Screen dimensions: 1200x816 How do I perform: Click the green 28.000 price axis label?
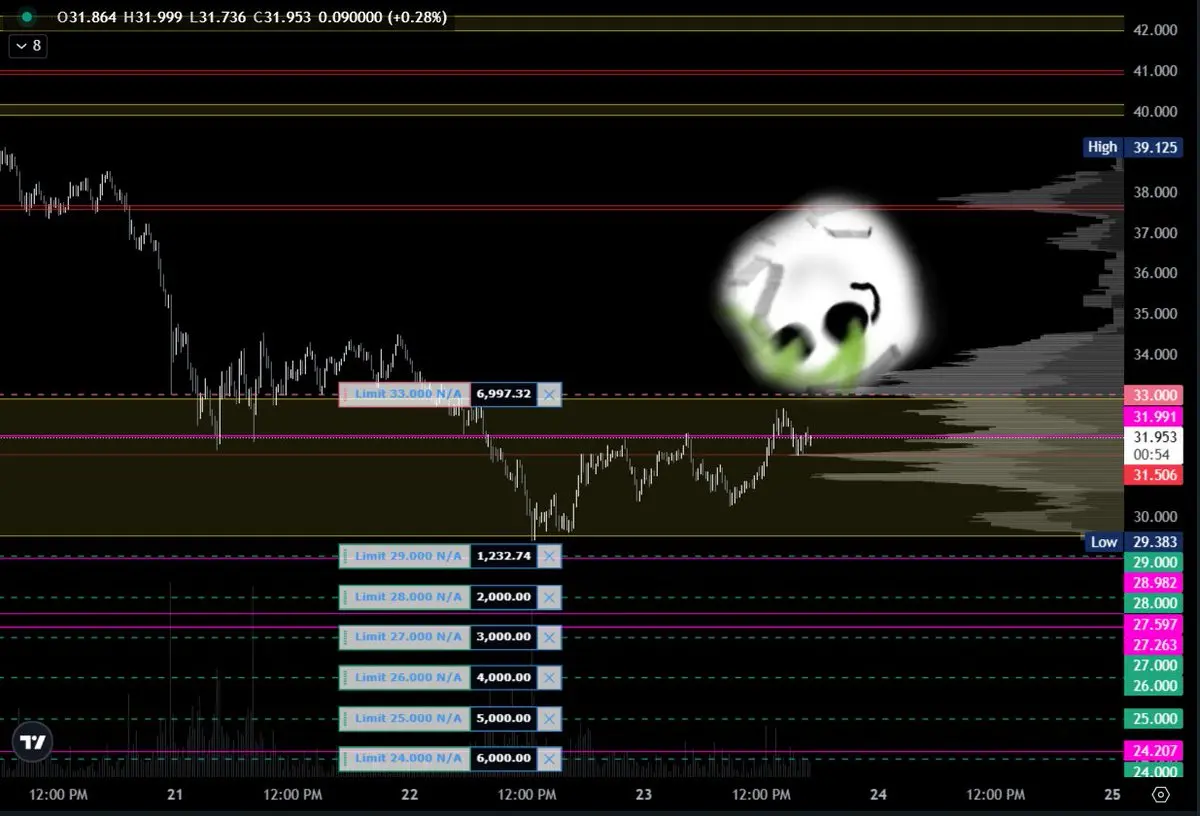coord(1155,603)
